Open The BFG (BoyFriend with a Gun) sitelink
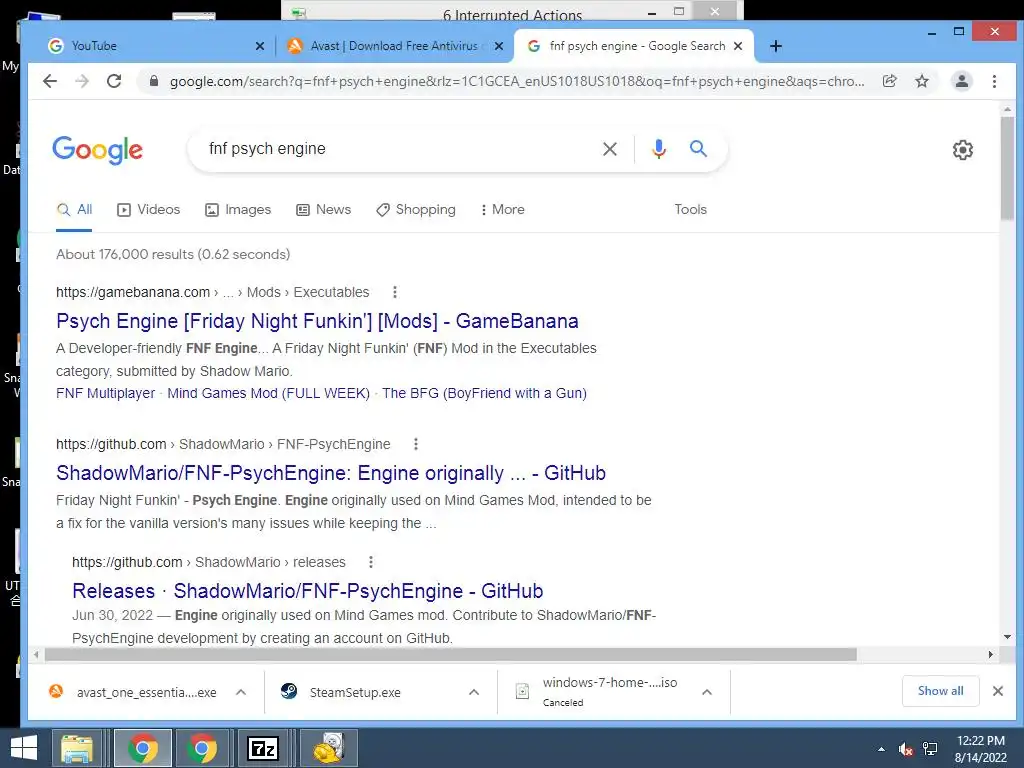Screen dimensions: 1024x768 click(485, 394)
